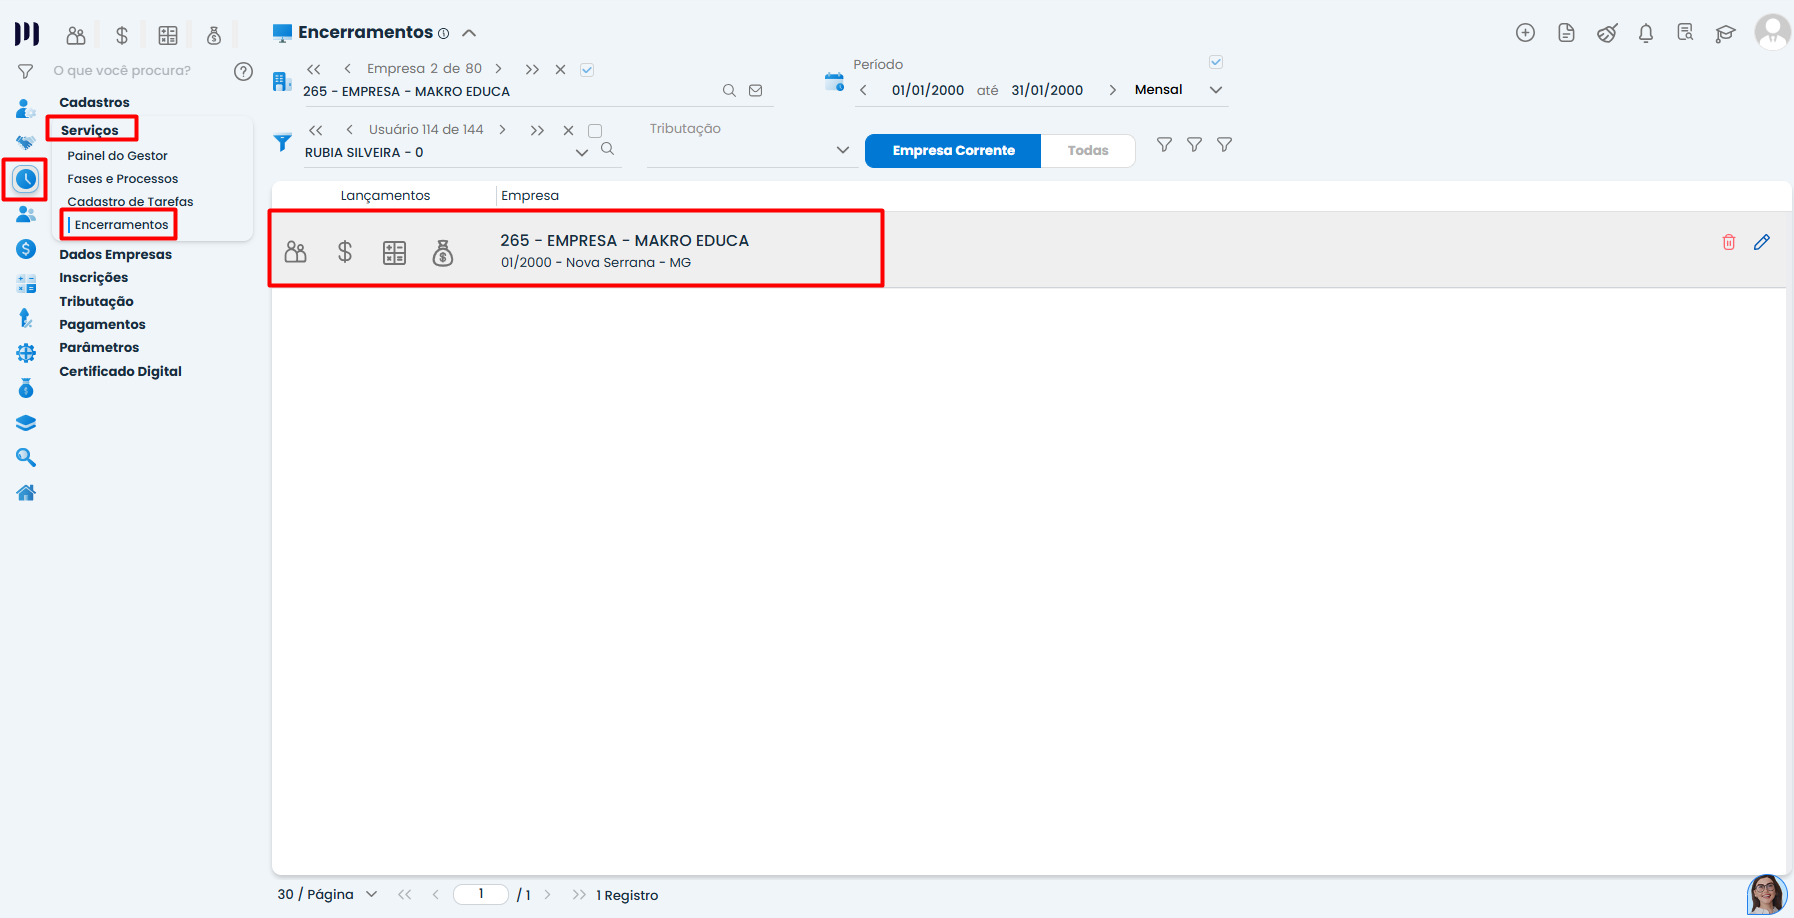Click the add plus circle icon
1794x918 pixels.
[x=1525, y=33]
